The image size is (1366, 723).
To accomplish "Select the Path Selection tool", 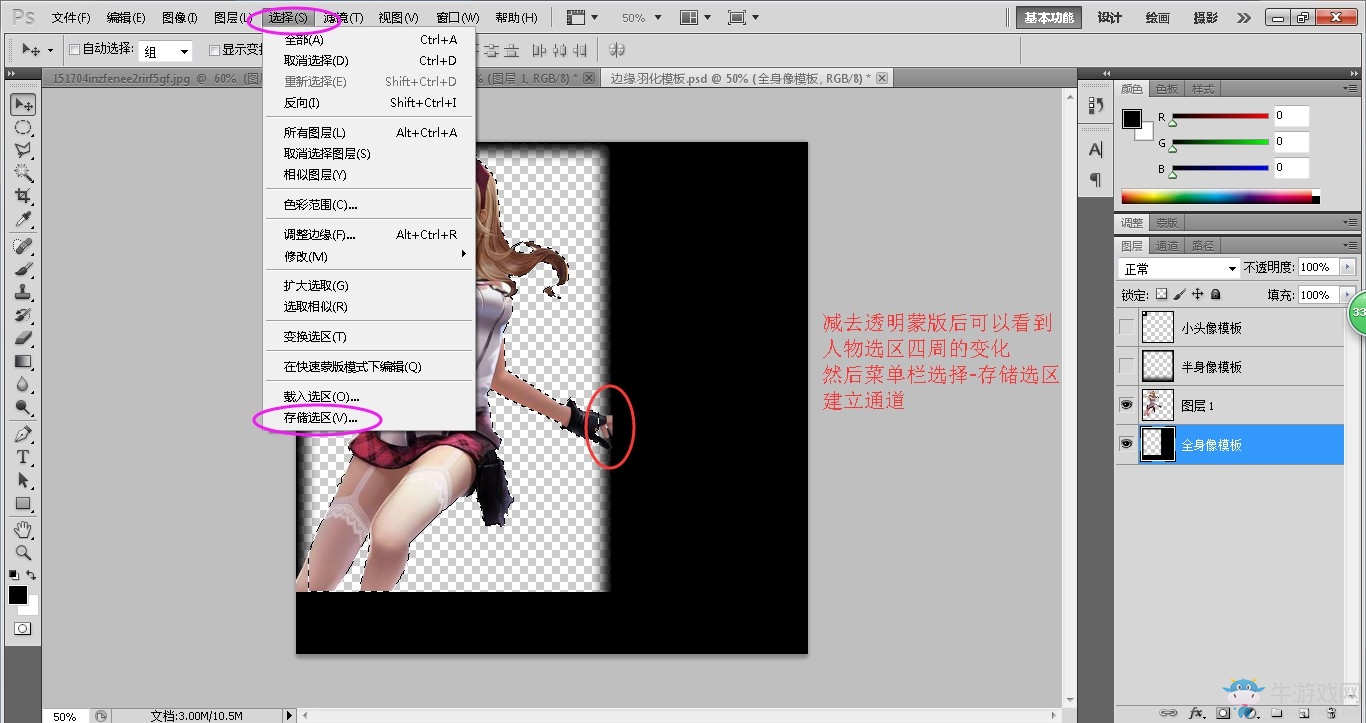I will click(23, 480).
